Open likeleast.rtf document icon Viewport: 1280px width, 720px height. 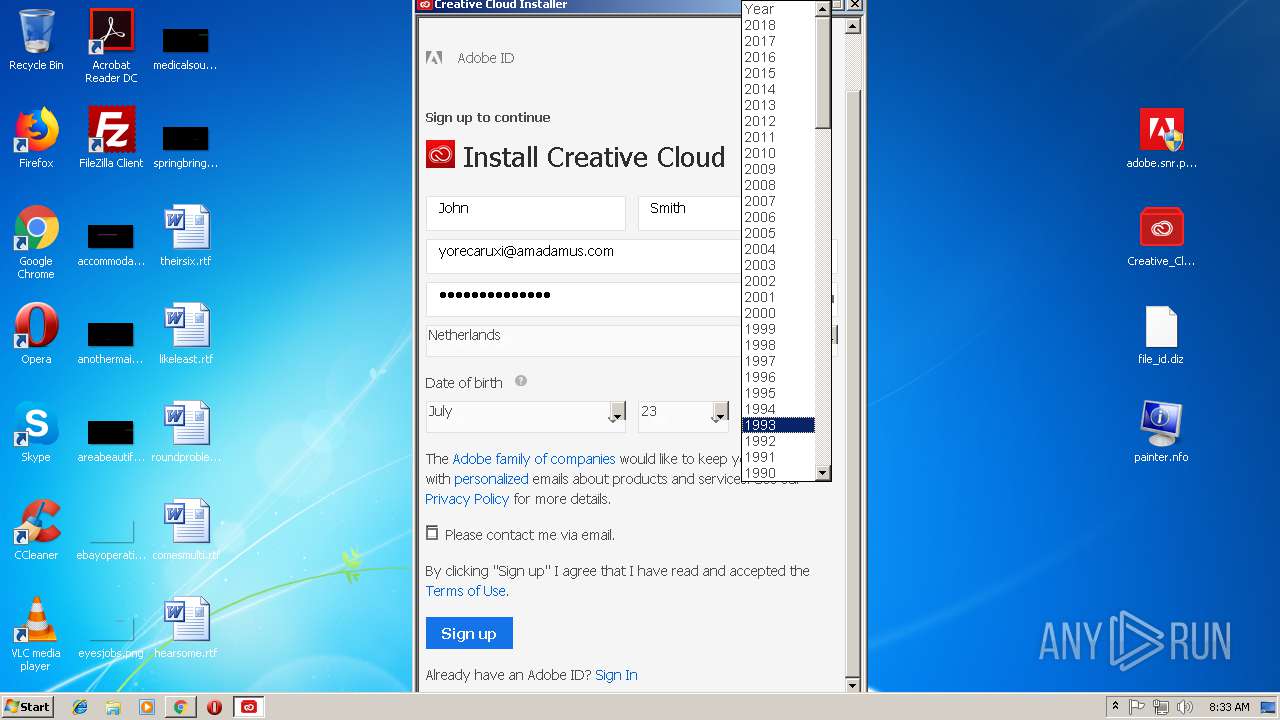[x=186, y=334]
